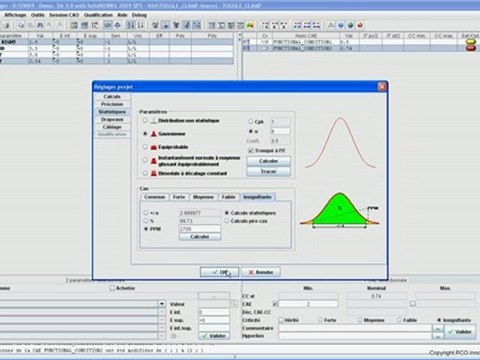Click the Nom CAE column header
Viewport: 480px width, 360px height.
point(306,36)
